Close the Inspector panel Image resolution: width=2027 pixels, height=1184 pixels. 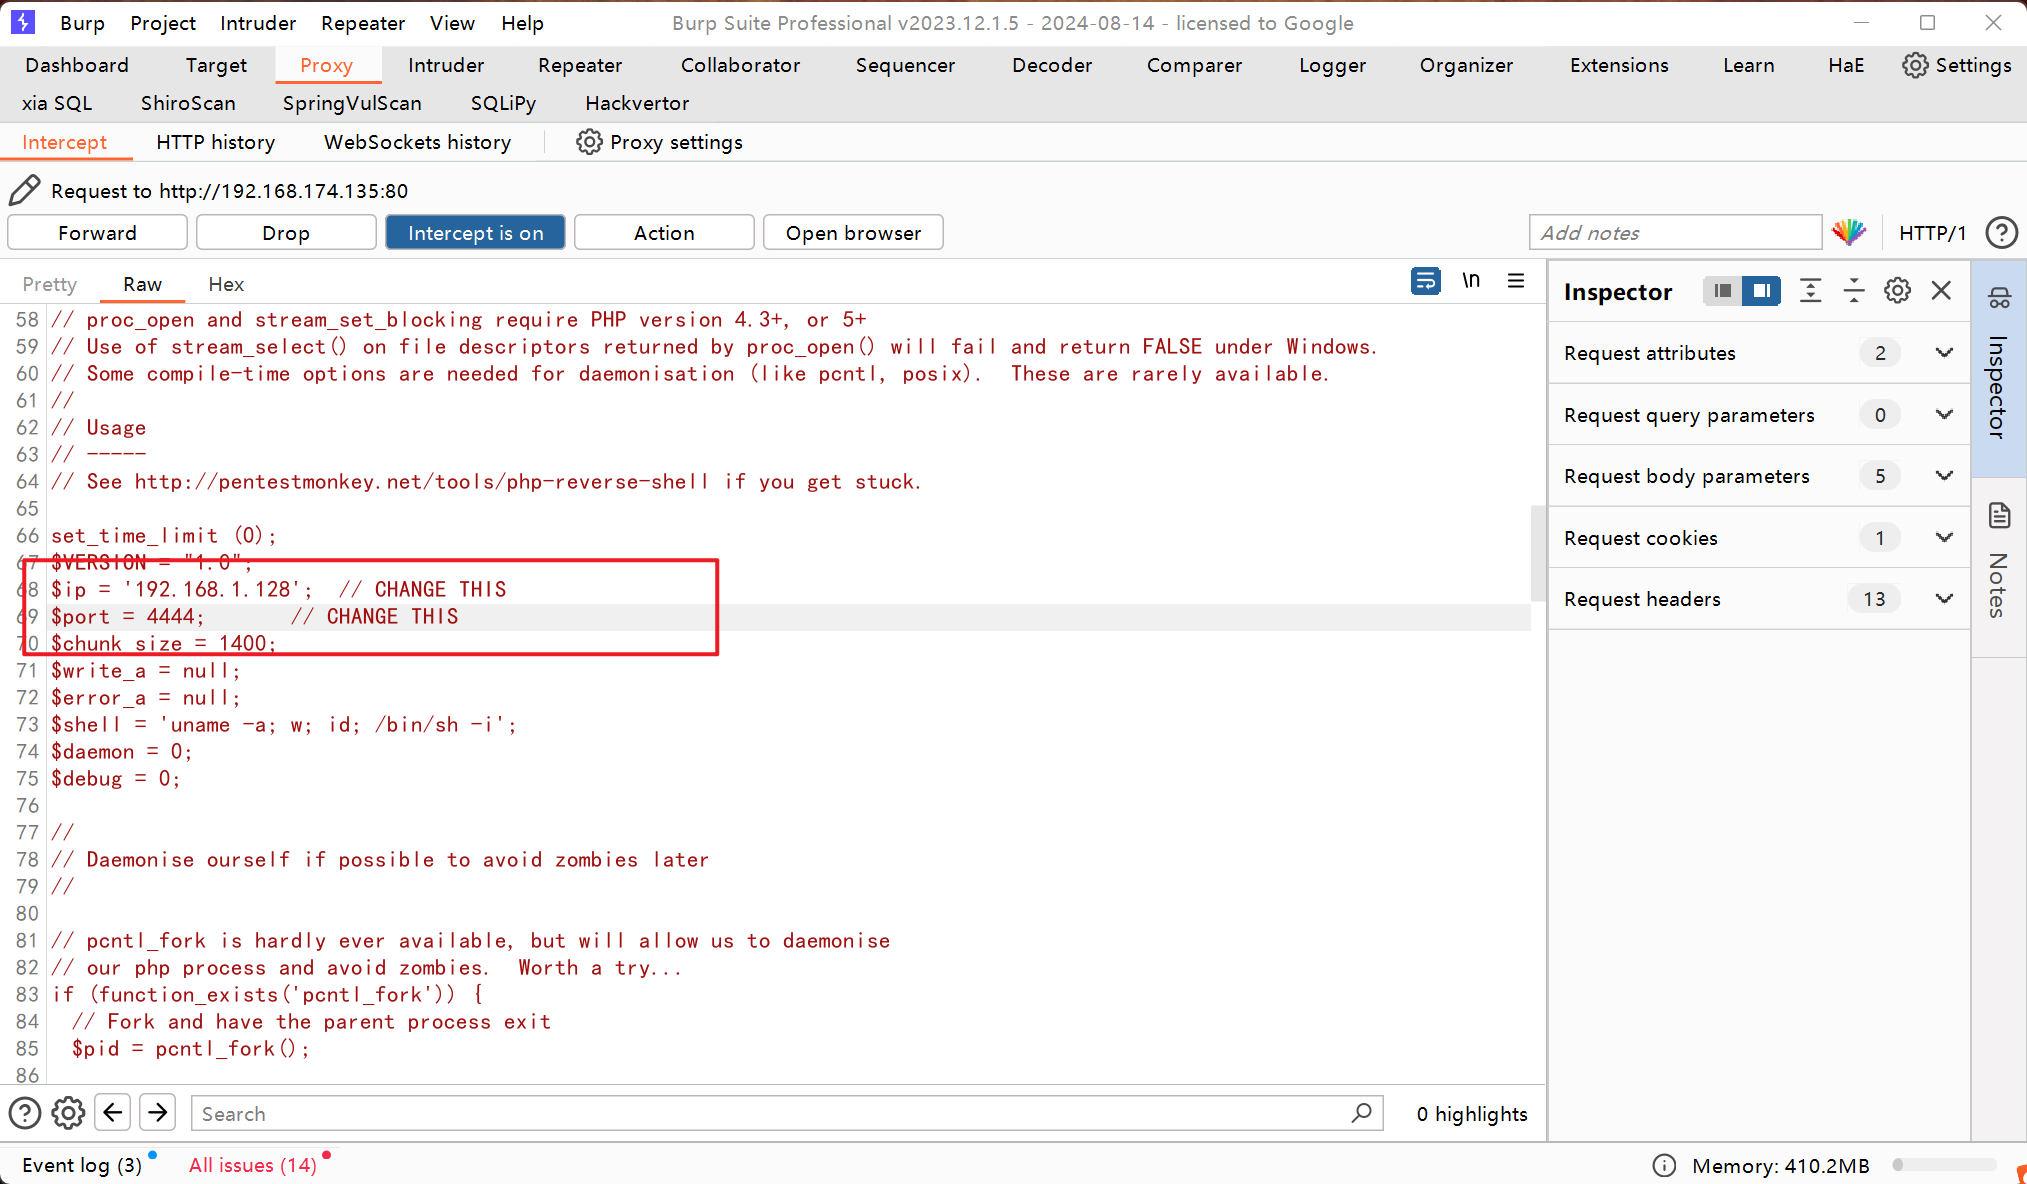point(1941,291)
